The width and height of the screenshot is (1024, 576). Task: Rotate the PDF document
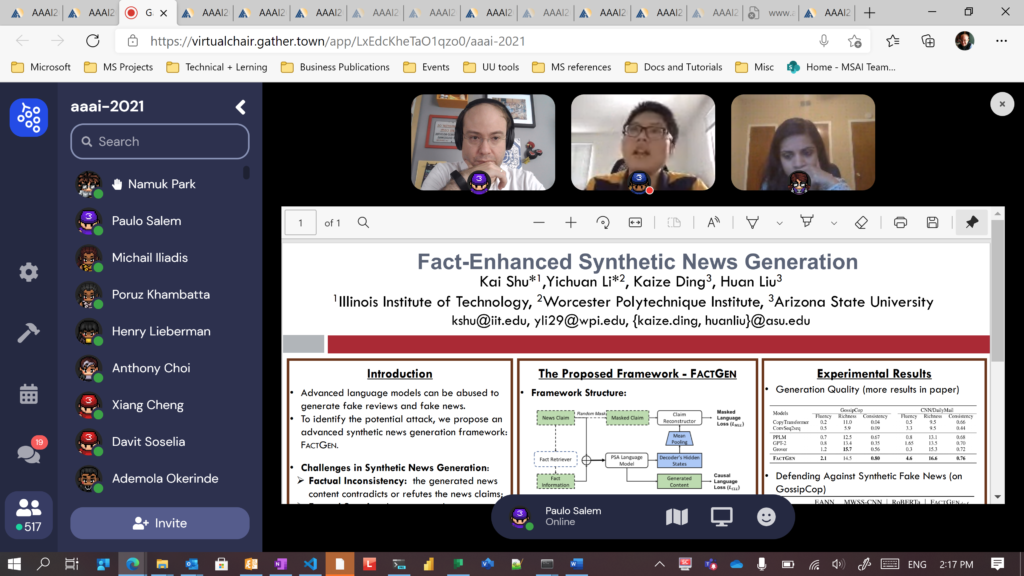click(x=603, y=223)
